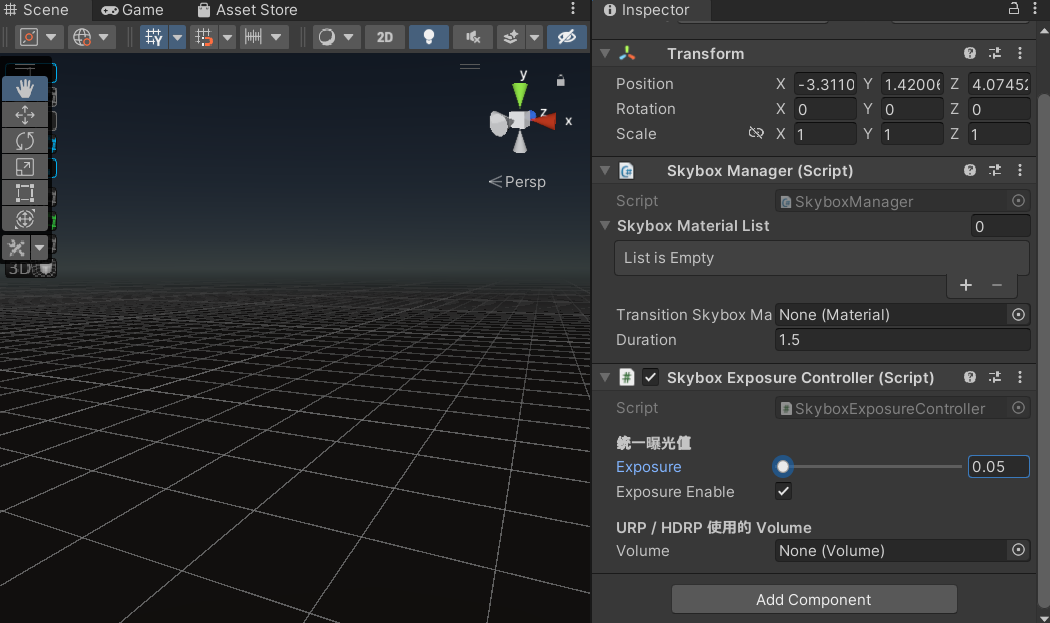Toggle scene lighting with the lightbulb button
The height and width of the screenshot is (623, 1050).
(x=429, y=37)
